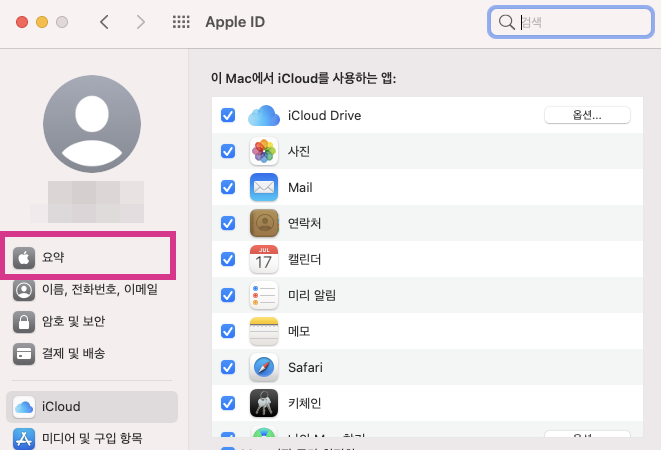Disable the Mail checkbox
The image size is (661, 450).
pos(228,187)
